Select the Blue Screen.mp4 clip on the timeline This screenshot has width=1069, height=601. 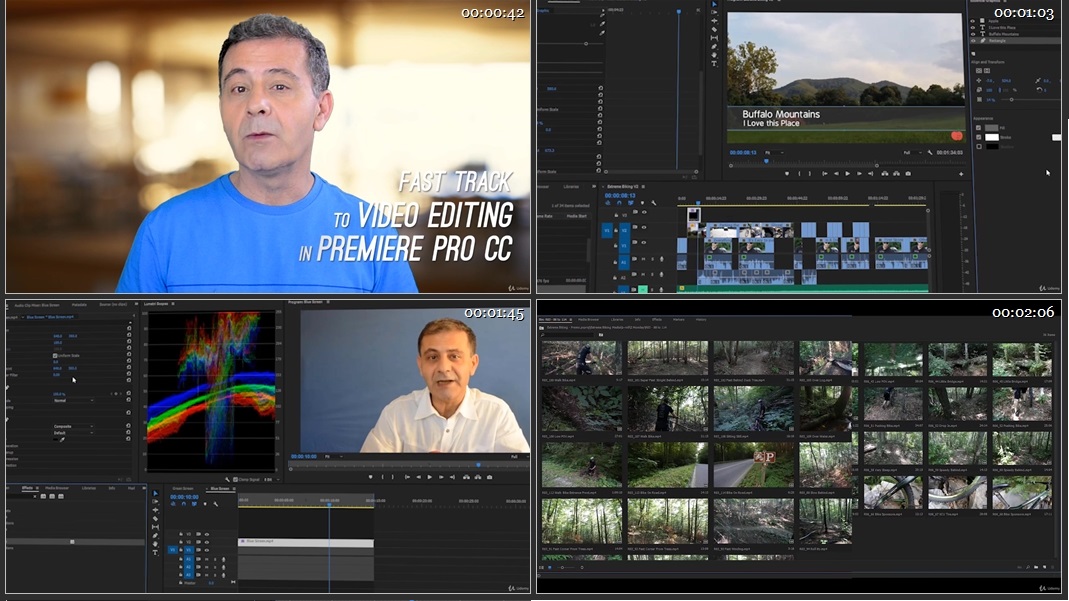[305, 542]
